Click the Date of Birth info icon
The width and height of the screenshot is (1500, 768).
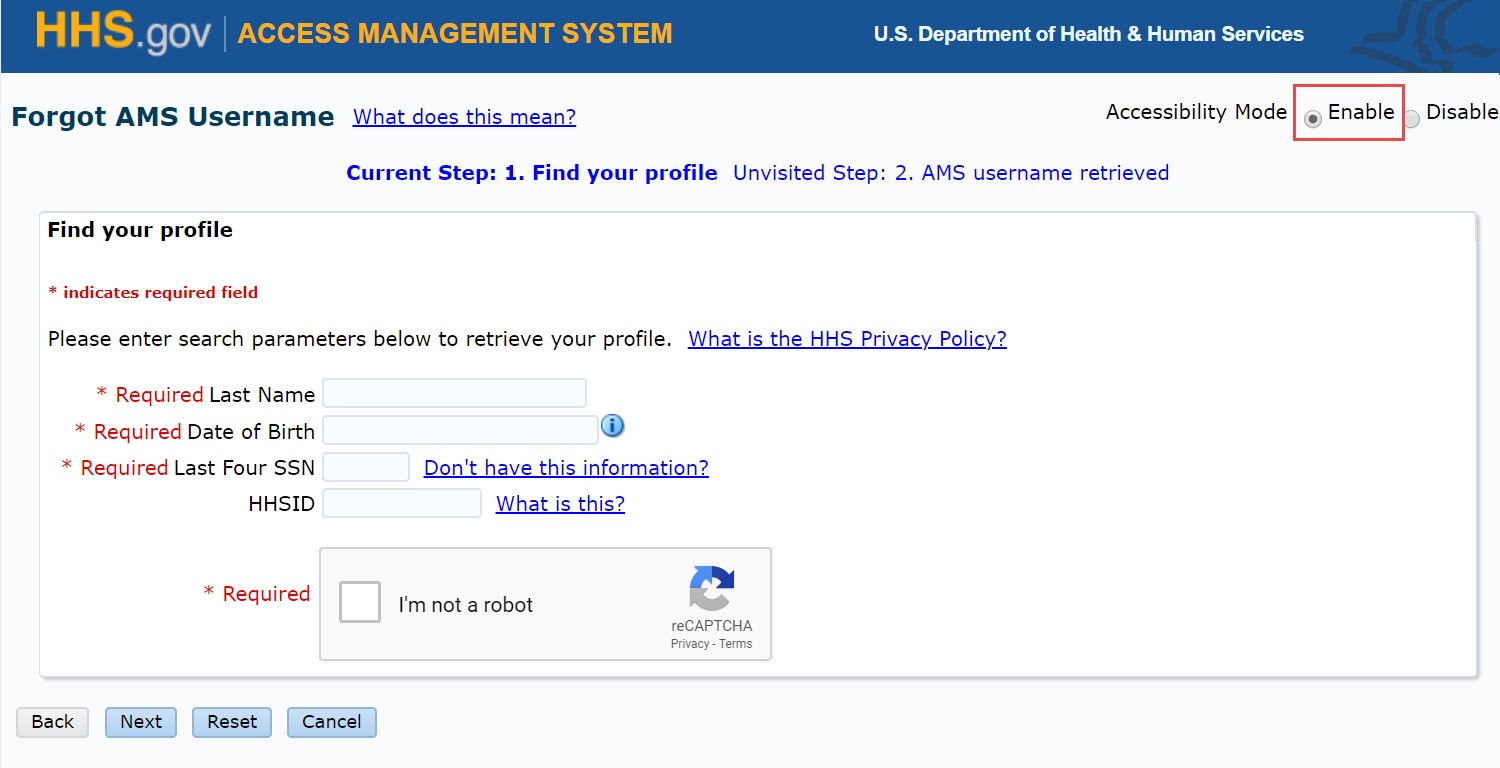[x=612, y=426]
